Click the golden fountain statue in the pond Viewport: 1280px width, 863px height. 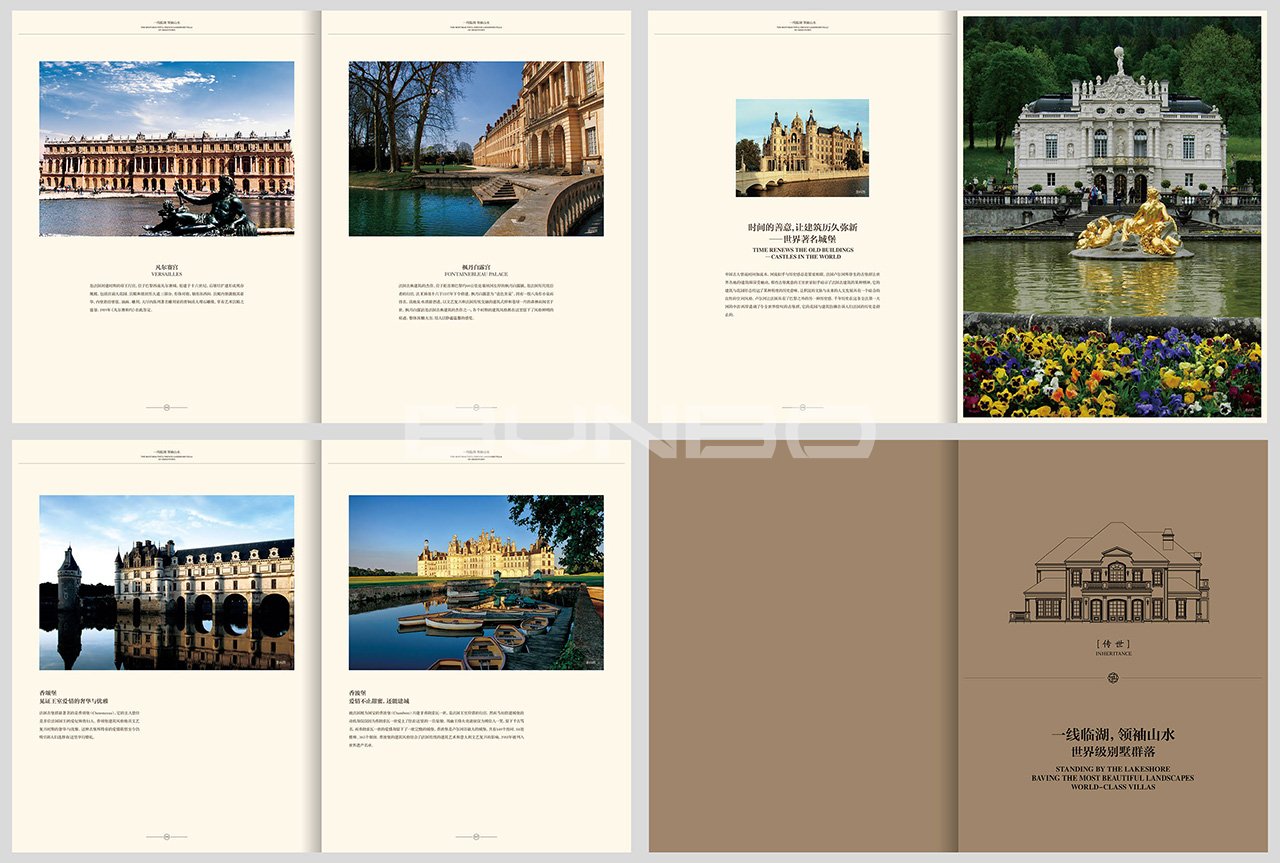1129,225
